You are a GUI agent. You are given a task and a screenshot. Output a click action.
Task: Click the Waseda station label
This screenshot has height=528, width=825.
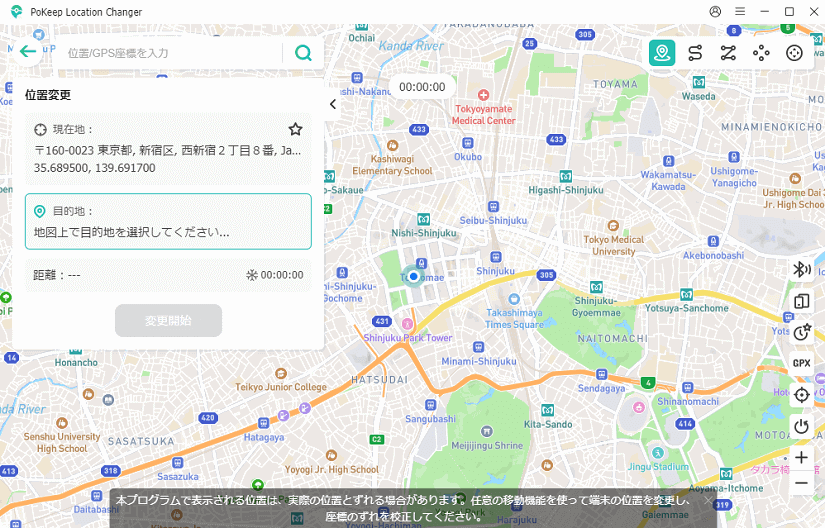pyautogui.click(x=698, y=96)
